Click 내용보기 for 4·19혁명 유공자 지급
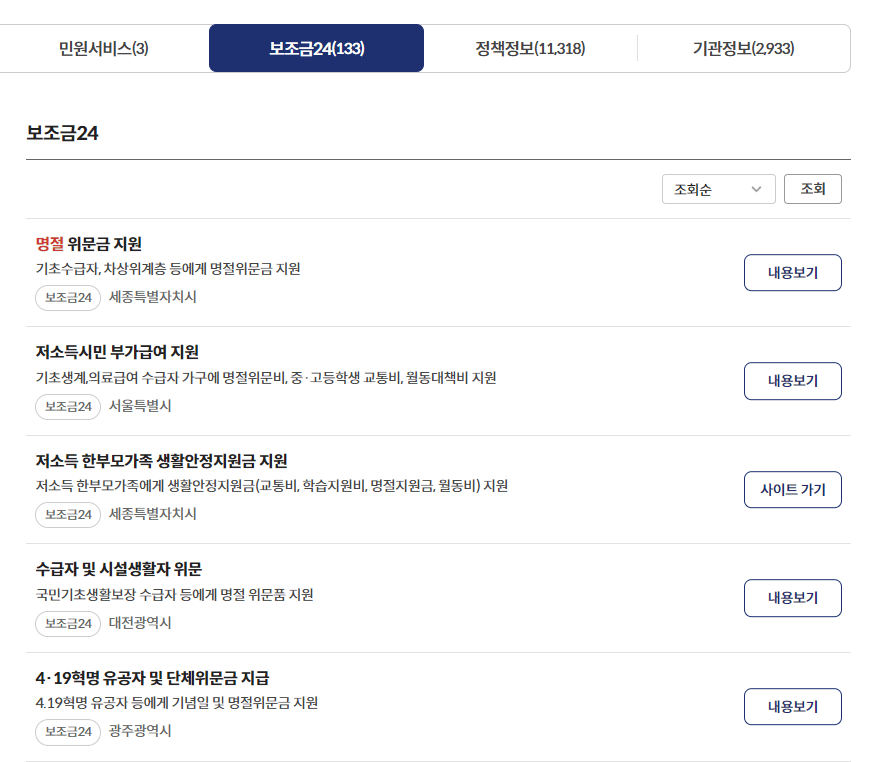The width and height of the screenshot is (872, 762). click(792, 706)
